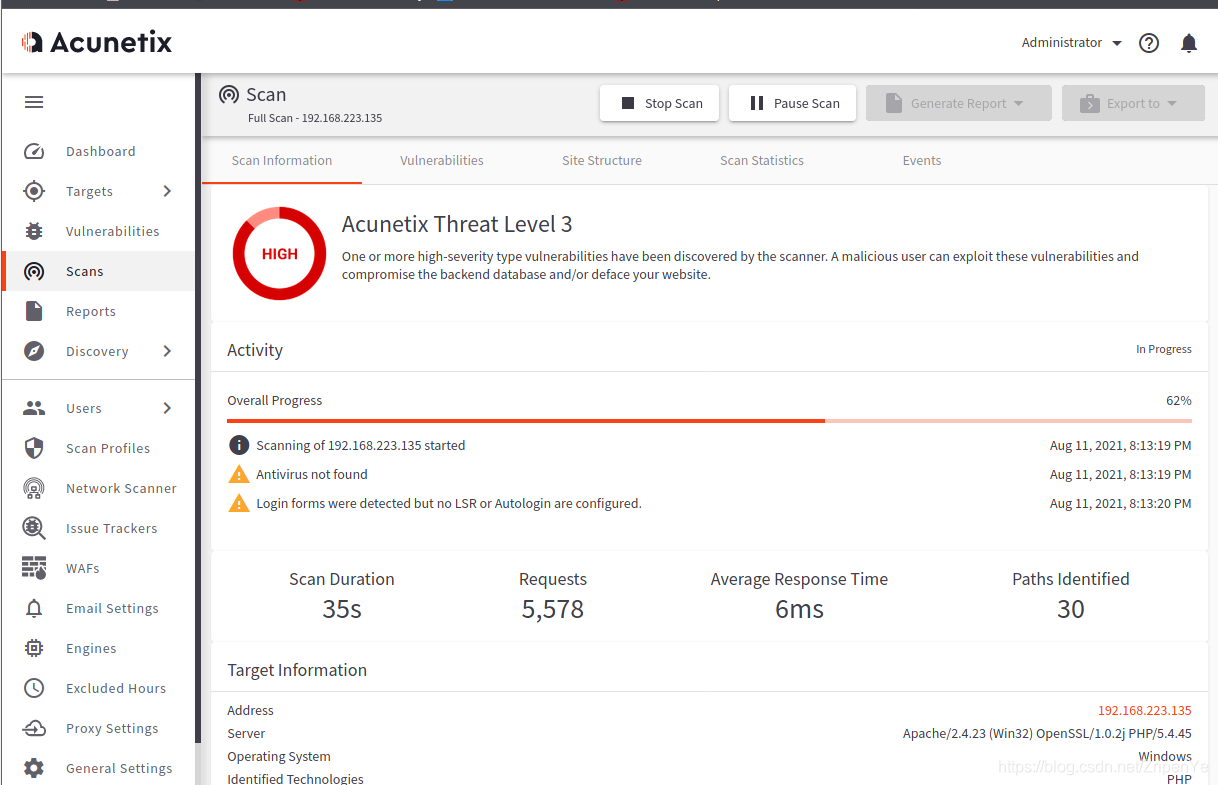The width and height of the screenshot is (1218, 785).
Task: Open the Generate Report dropdown
Action: 959,103
